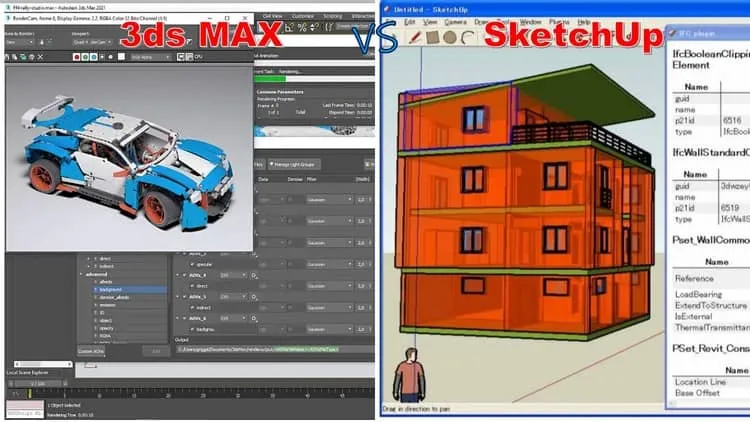Screen dimensions: 750x422
Task: Select the Rectangle tool in SketchUp
Action: coord(433,37)
